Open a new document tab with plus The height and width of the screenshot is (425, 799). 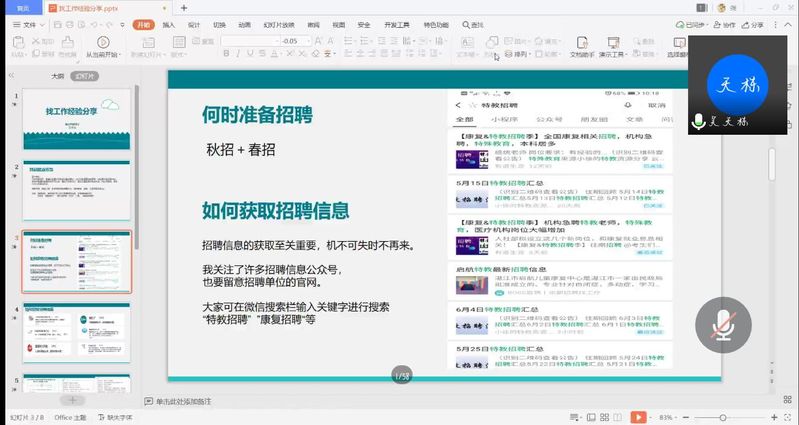click(x=183, y=8)
